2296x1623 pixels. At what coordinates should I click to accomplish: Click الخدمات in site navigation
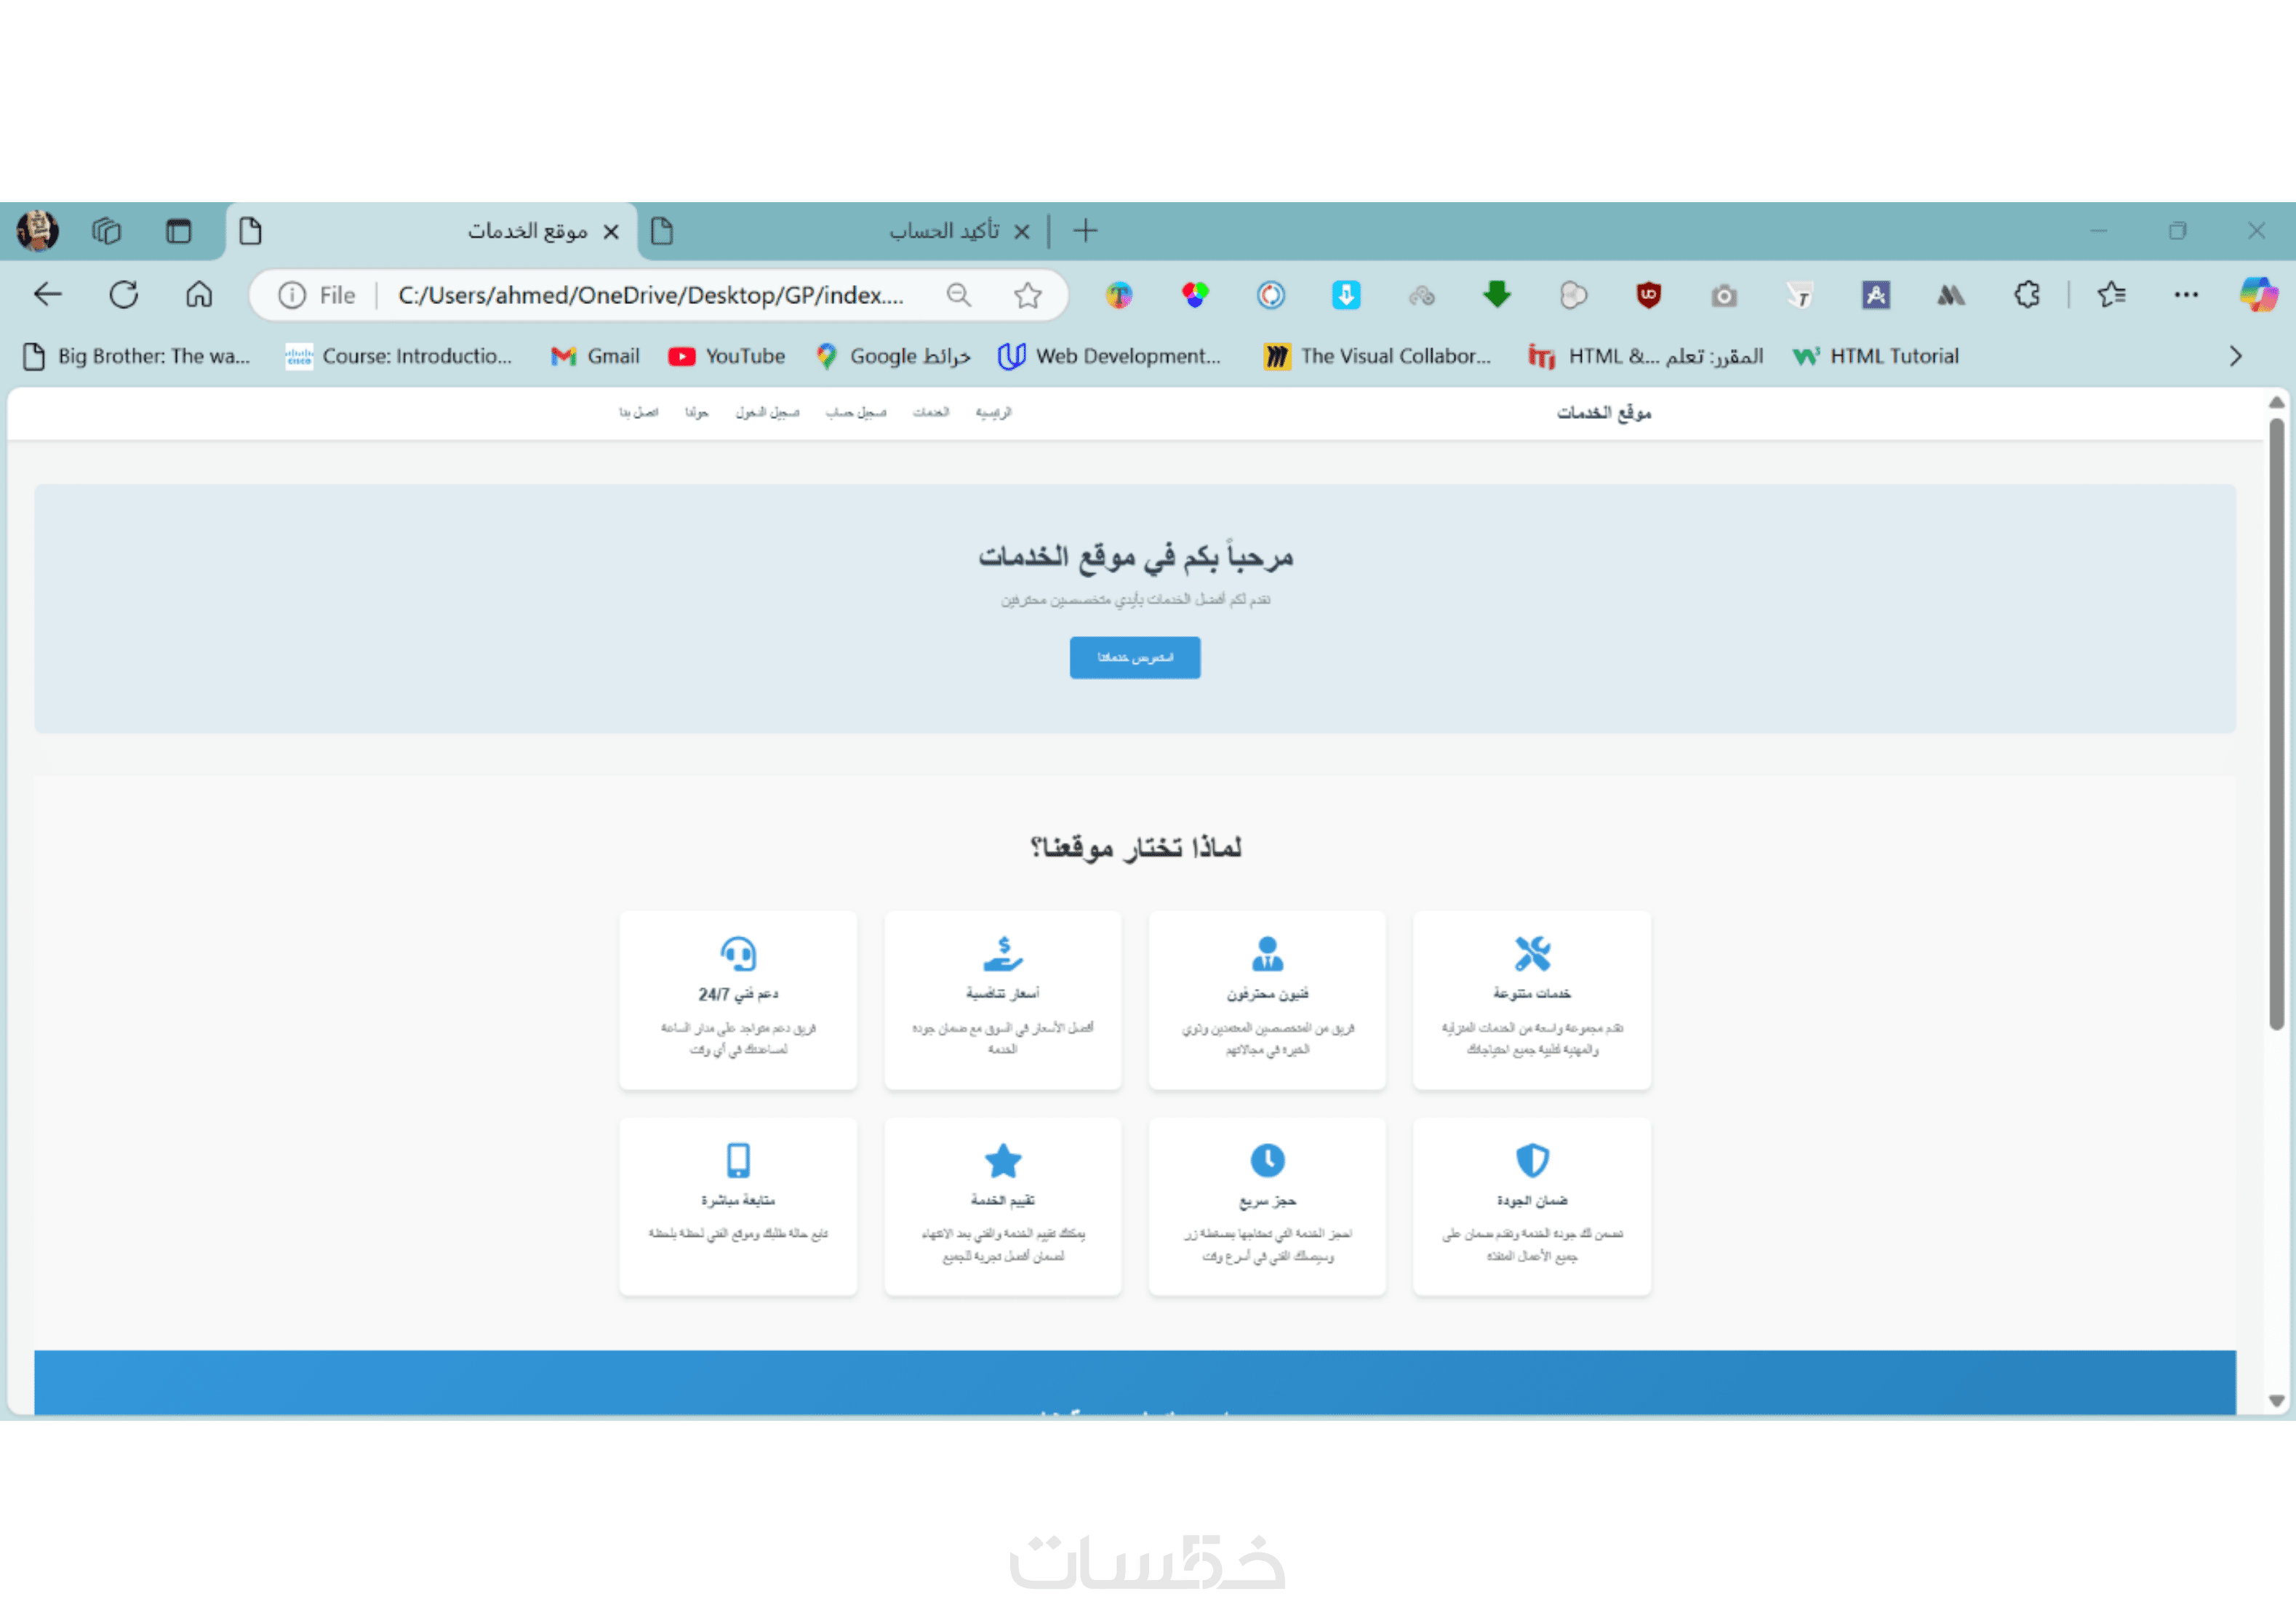pyautogui.click(x=930, y=413)
